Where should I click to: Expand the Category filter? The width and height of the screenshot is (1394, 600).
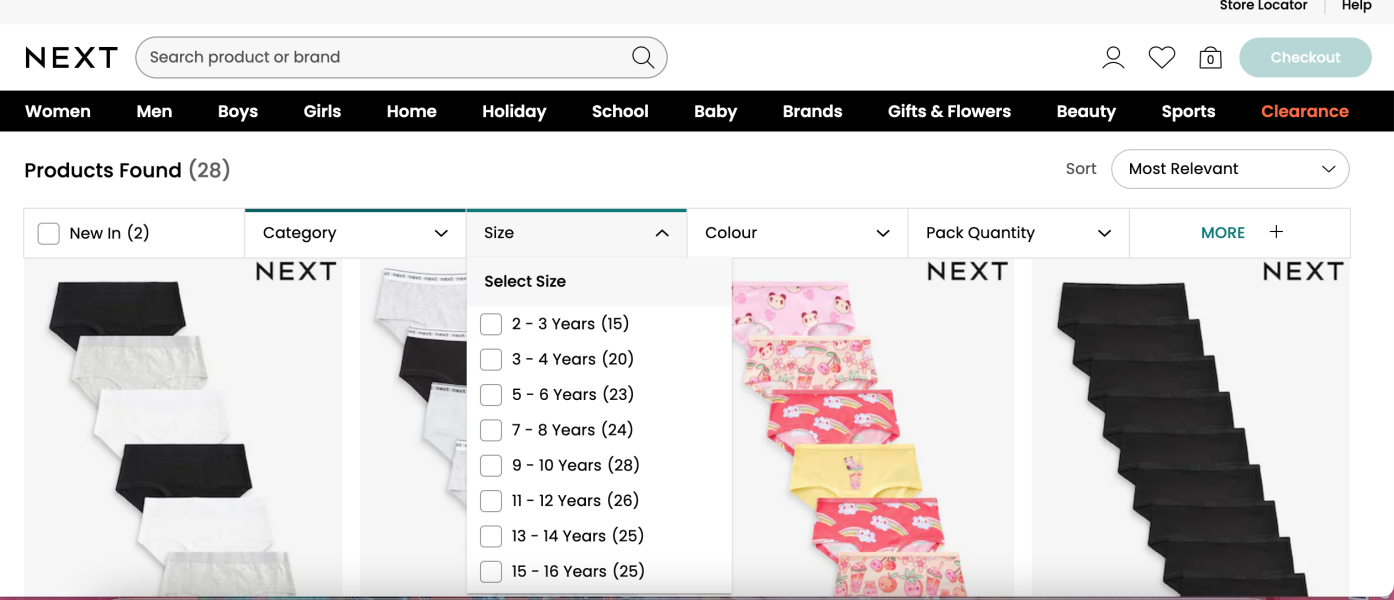pyautogui.click(x=355, y=233)
